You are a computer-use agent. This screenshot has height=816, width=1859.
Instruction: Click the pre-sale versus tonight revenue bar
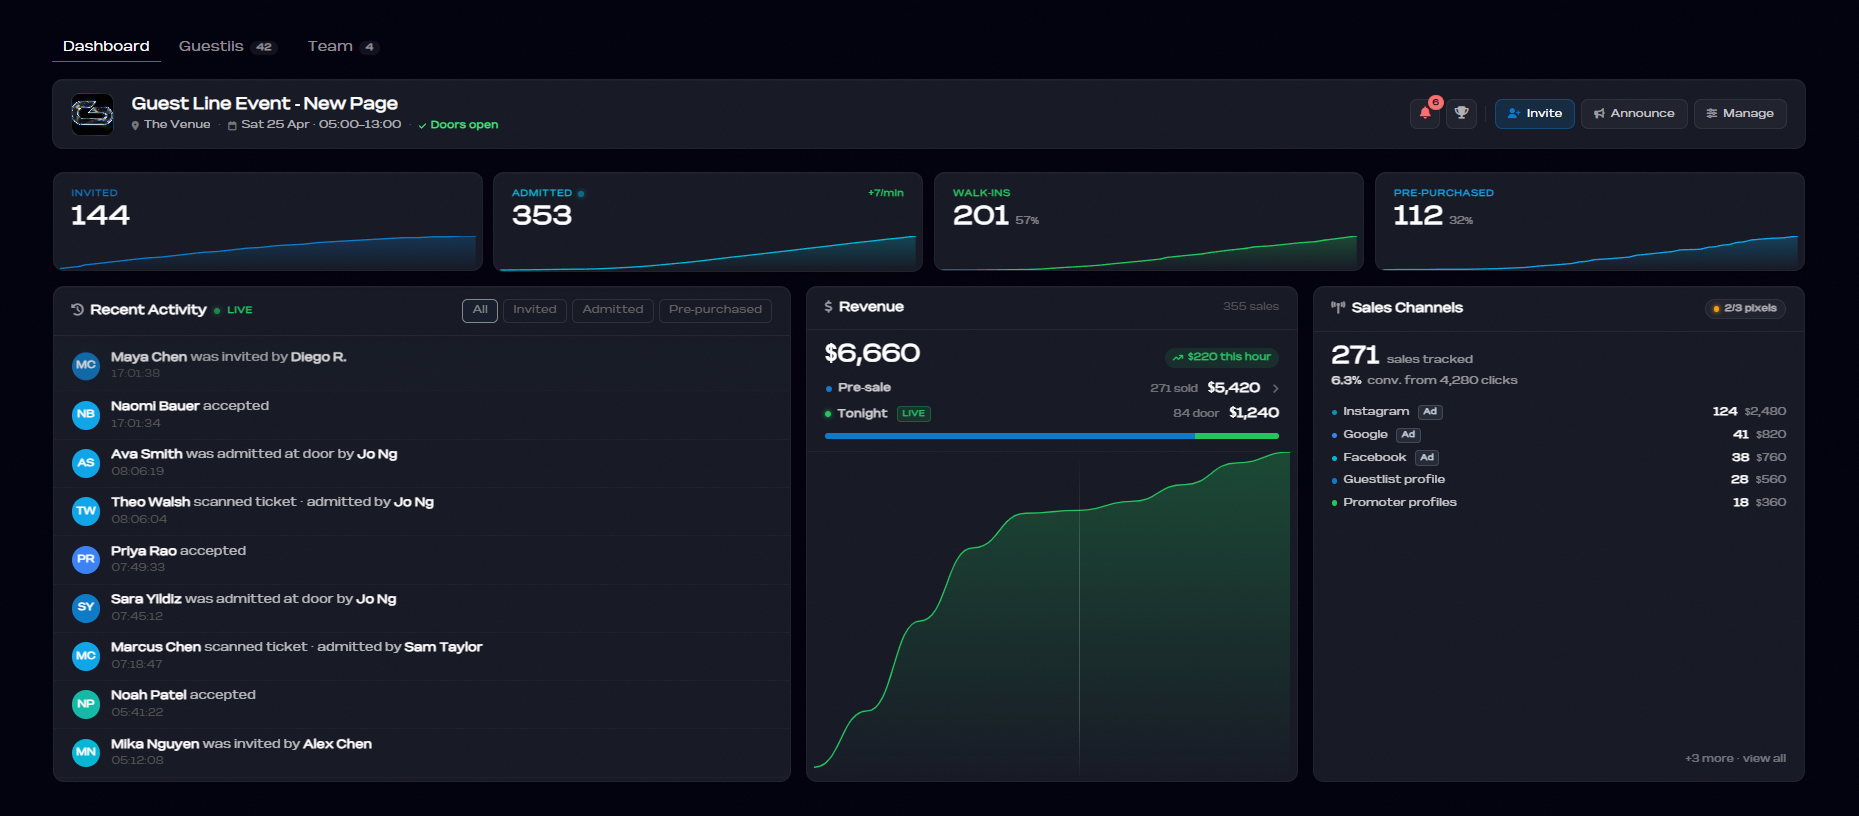pos(1052,436)
